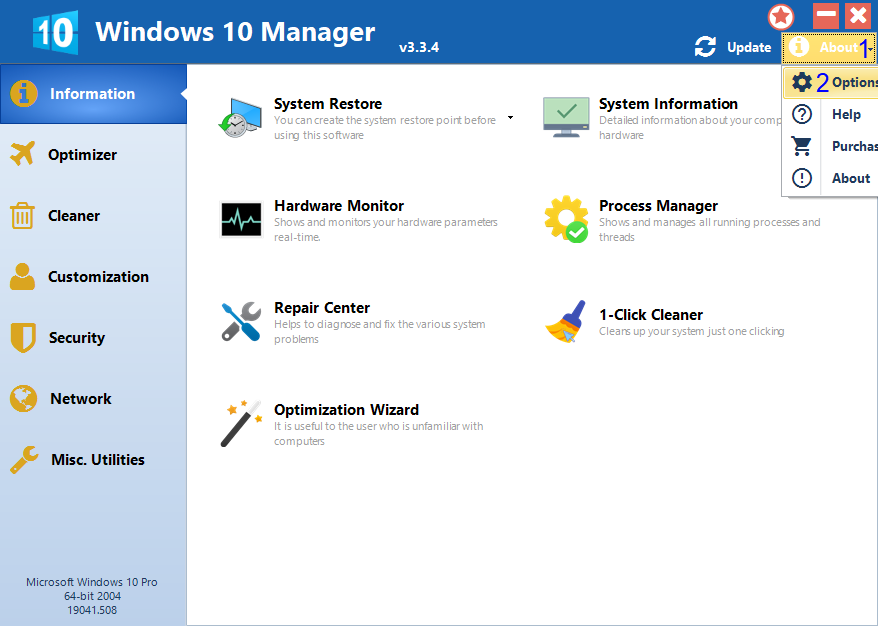This screenshot has width=878, height=626.
Task: Open the System Information title link
Action: [x=668, y=104]
